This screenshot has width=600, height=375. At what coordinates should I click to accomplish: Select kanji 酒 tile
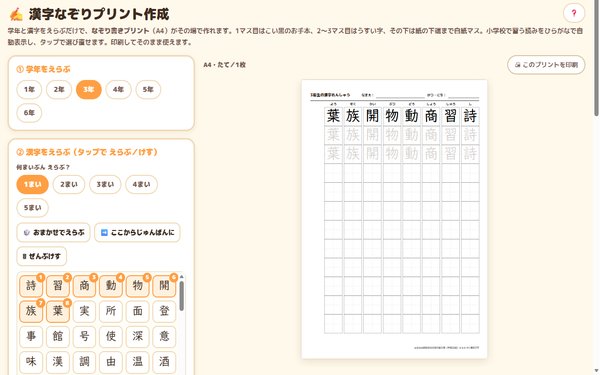tap(164, 362)
